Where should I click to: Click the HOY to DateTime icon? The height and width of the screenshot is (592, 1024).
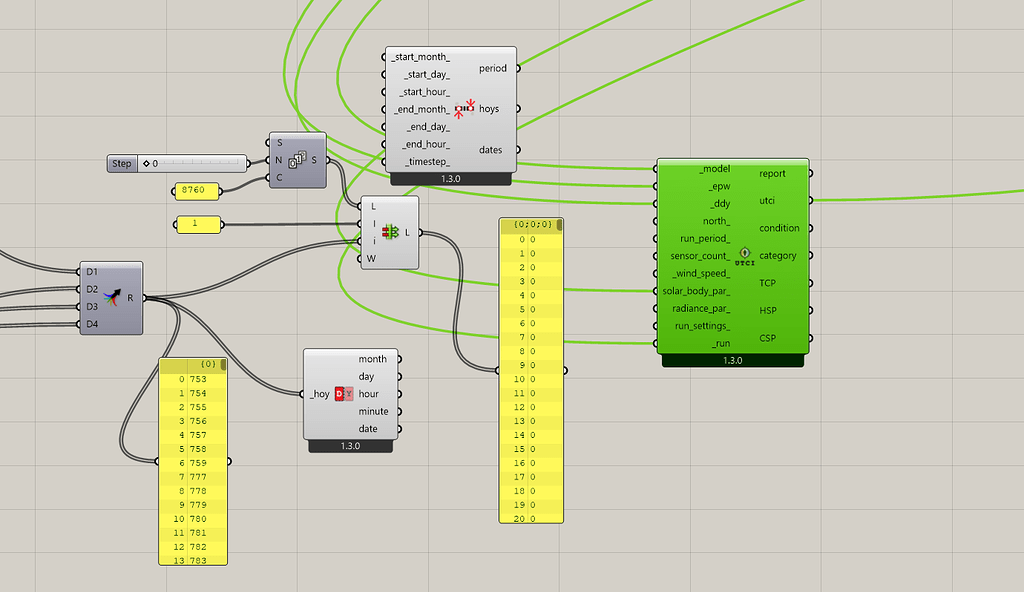pyautogui.click(x=344, y=394)
